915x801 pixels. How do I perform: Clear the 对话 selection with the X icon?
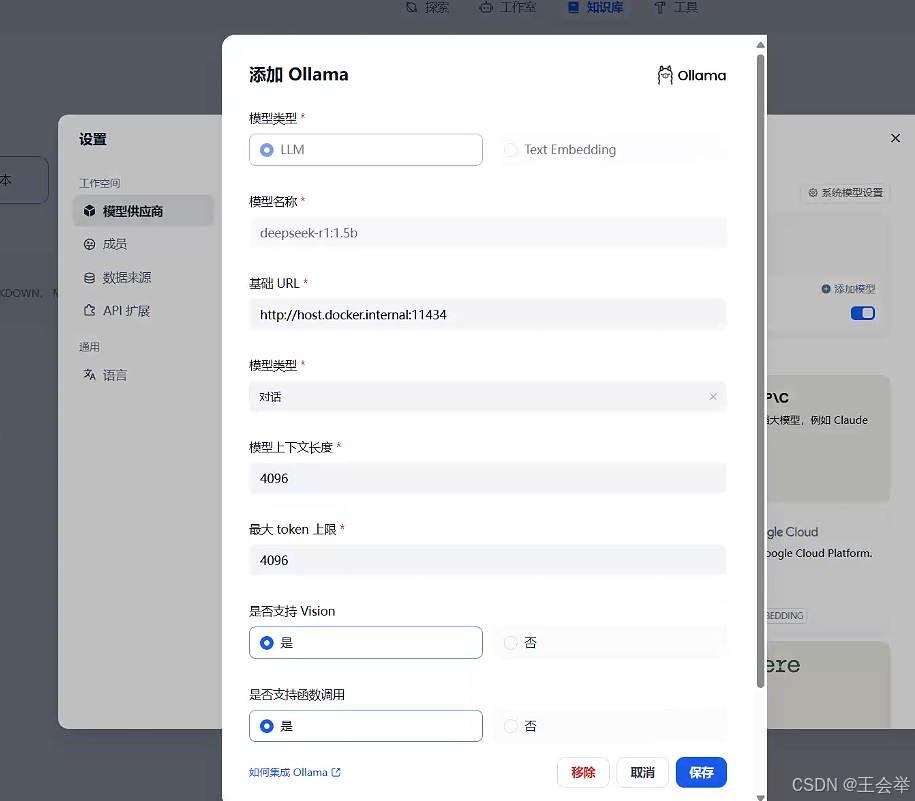[x=713, y=397]
